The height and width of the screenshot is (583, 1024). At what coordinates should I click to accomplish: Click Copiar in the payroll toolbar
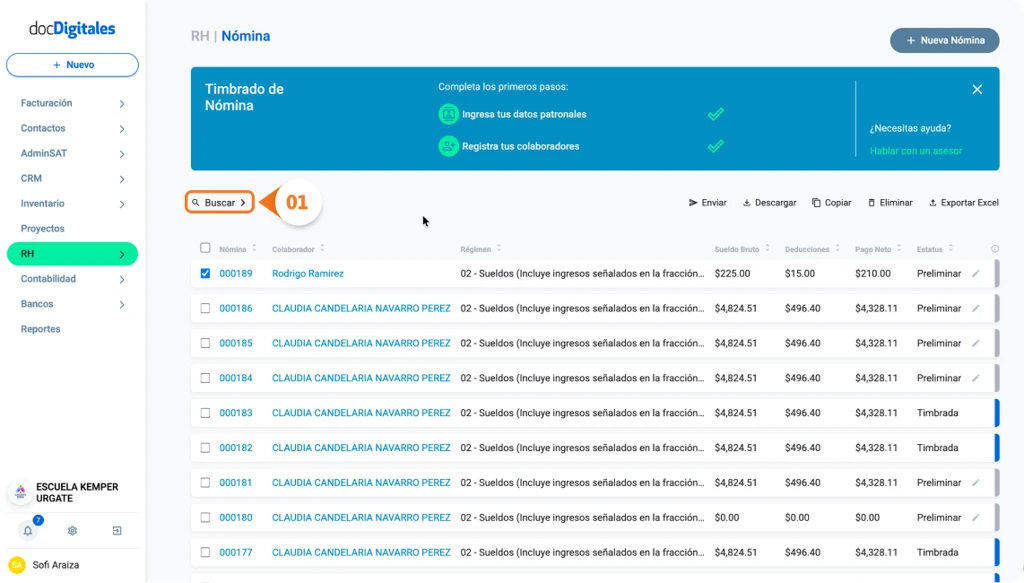coord(831,203)
